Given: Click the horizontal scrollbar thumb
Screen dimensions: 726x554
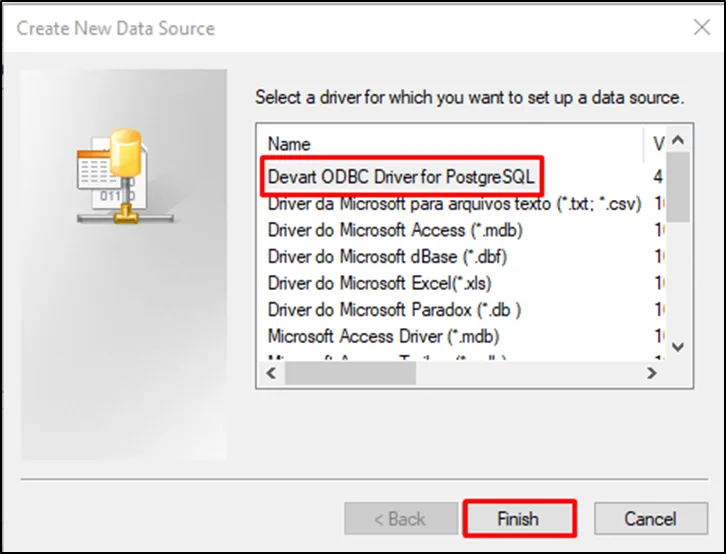Looking at the screenshot, I should coord(350,373).
